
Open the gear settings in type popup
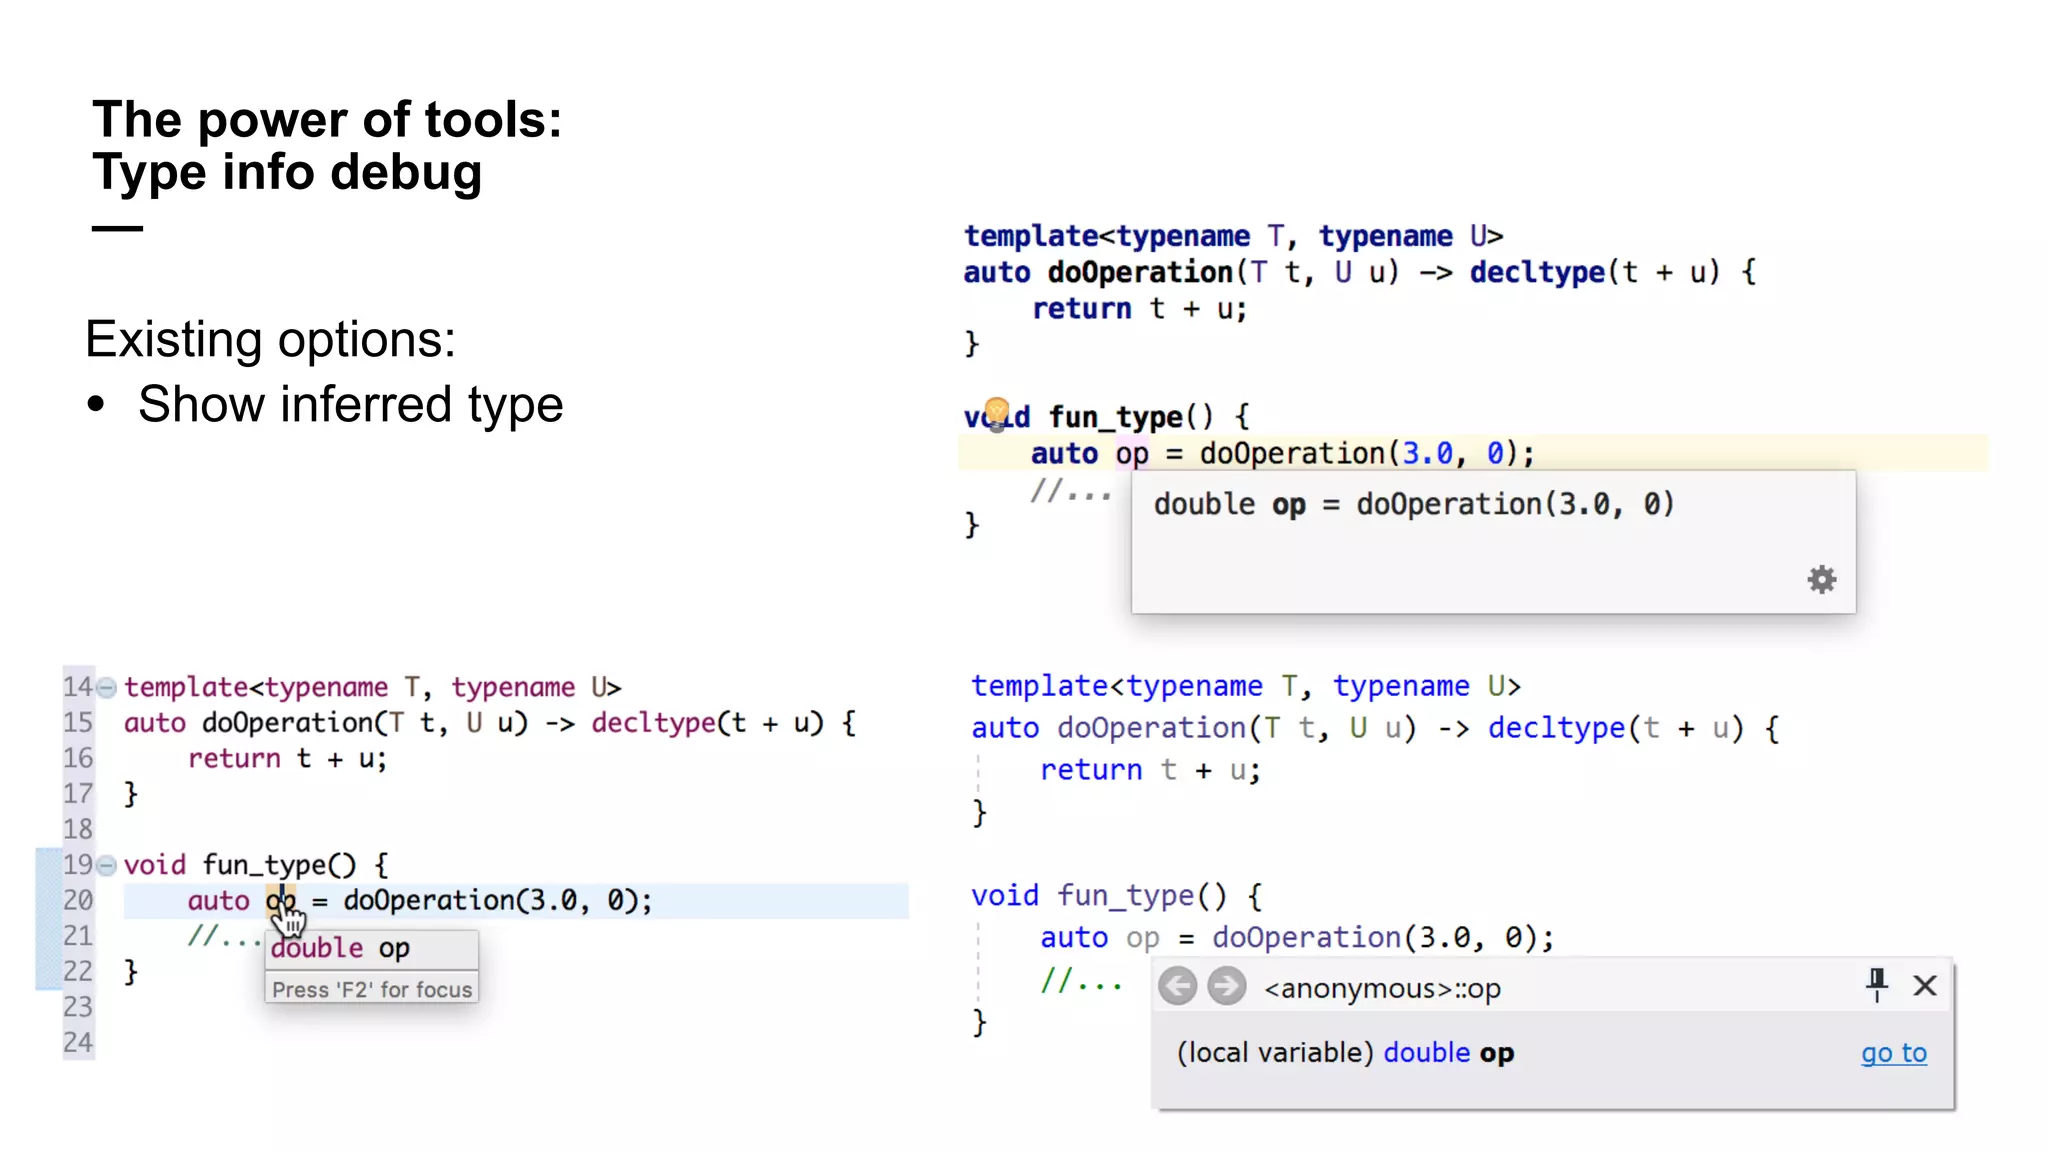click(1822, 579)
